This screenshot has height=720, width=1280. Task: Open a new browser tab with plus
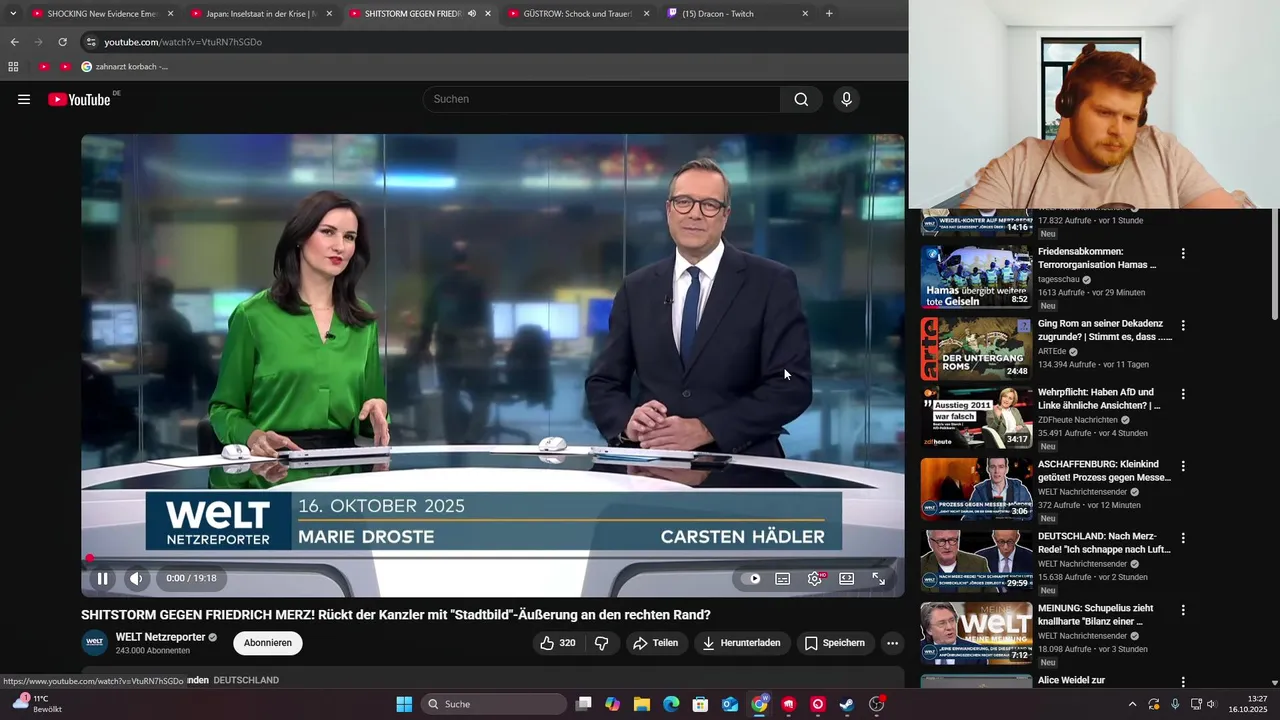829,14
